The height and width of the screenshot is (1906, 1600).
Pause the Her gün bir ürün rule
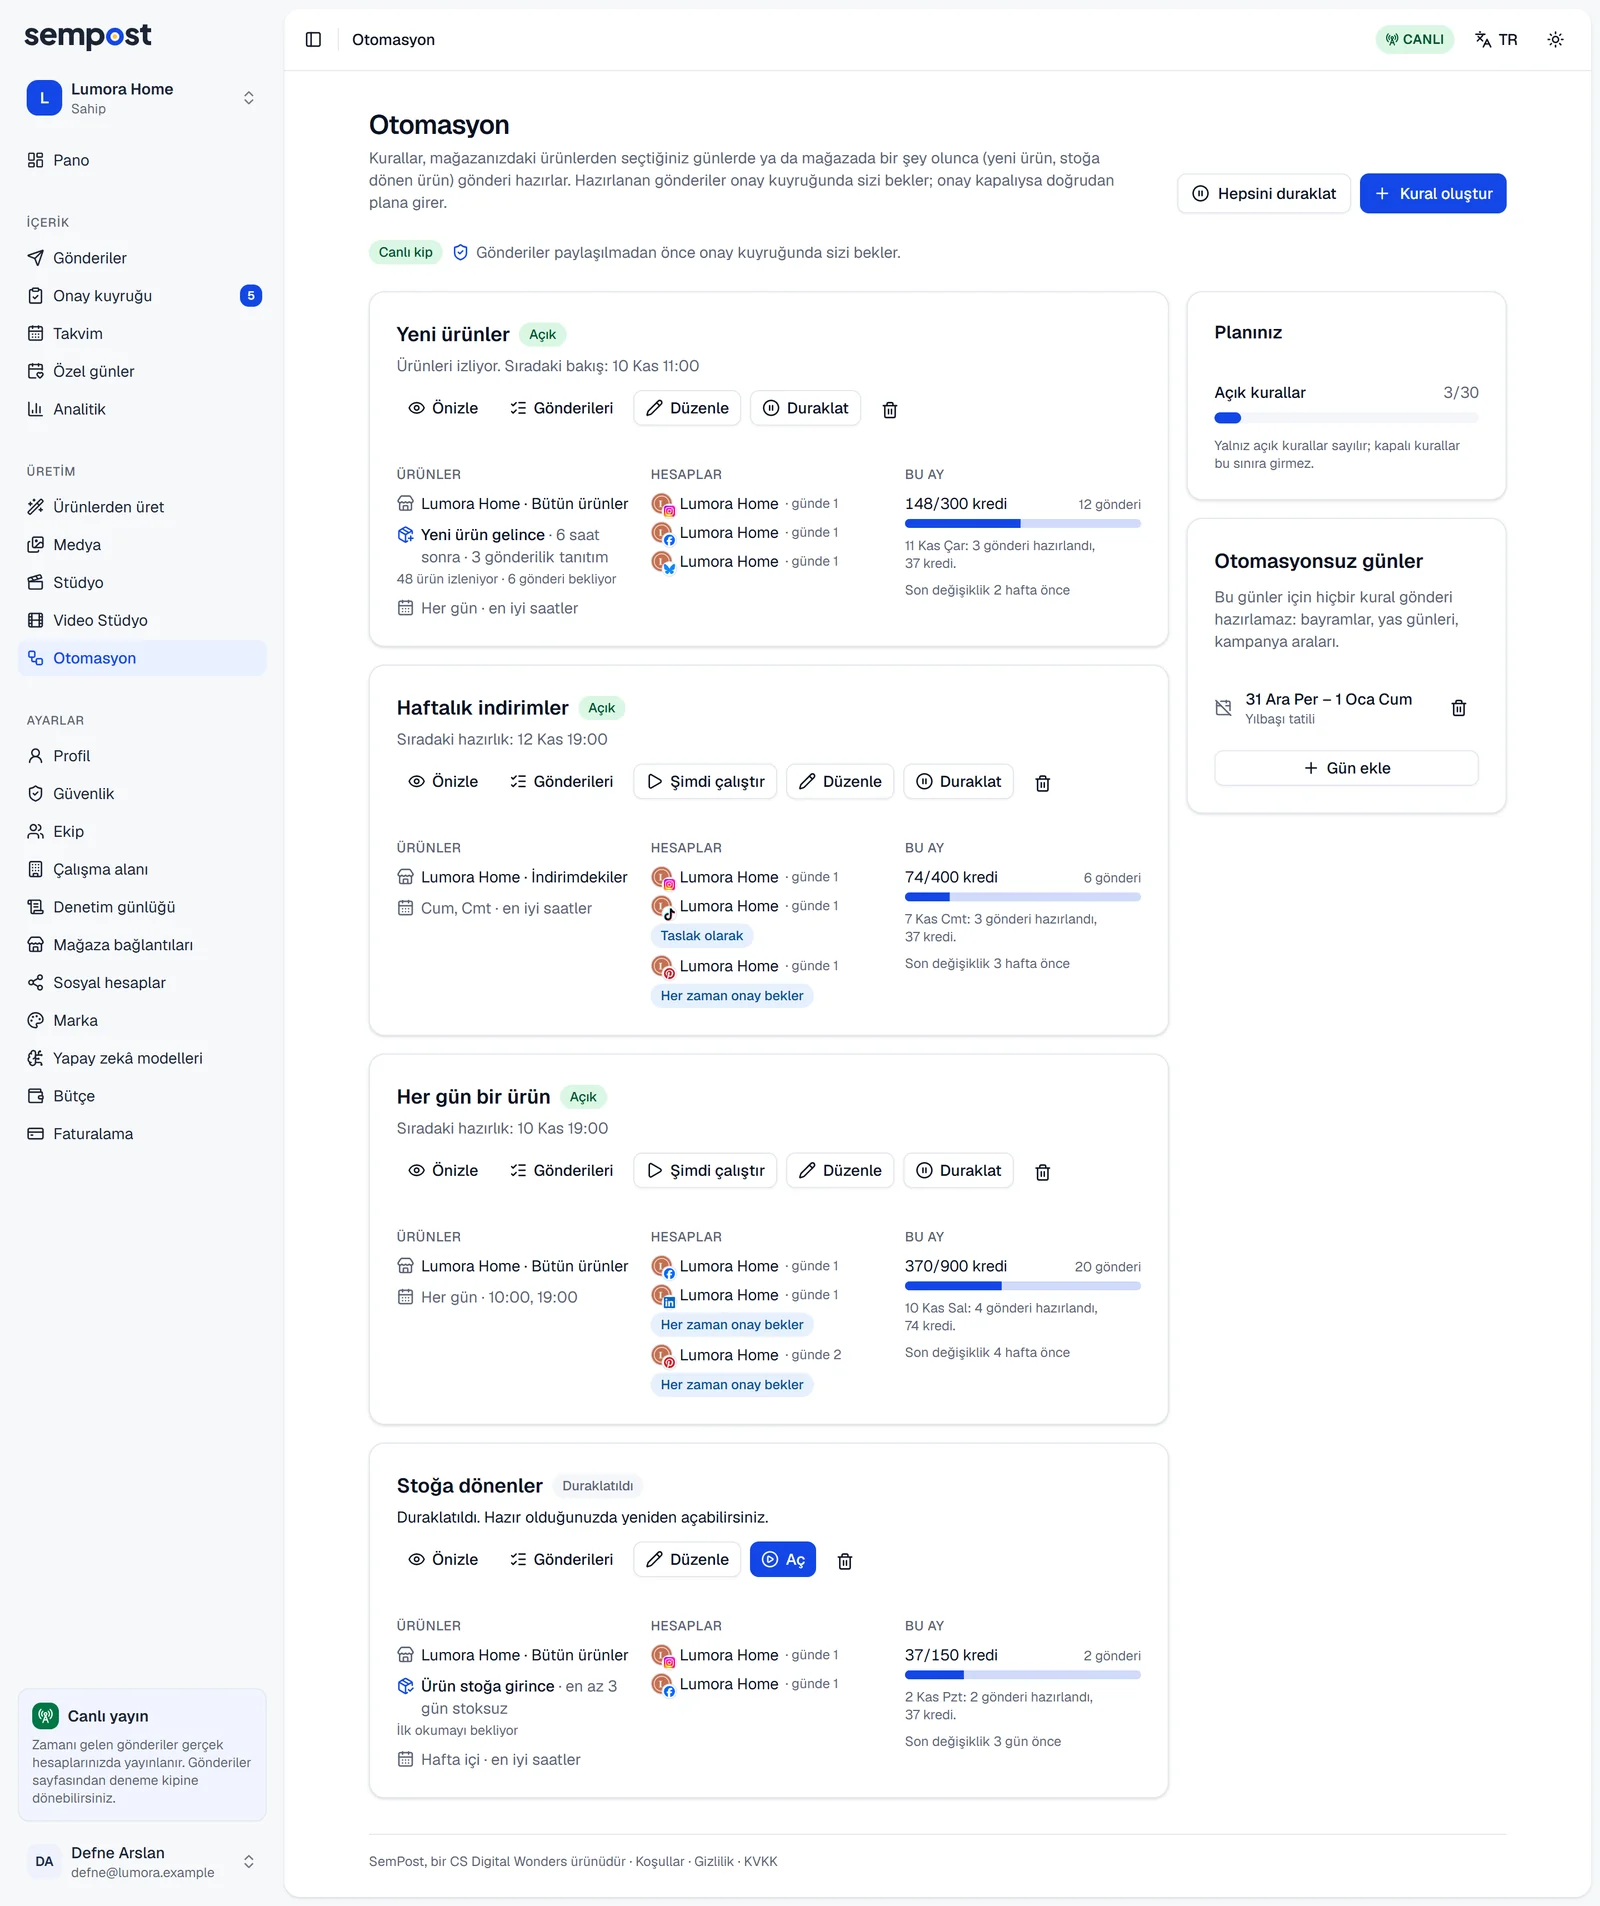[958, 1170]
